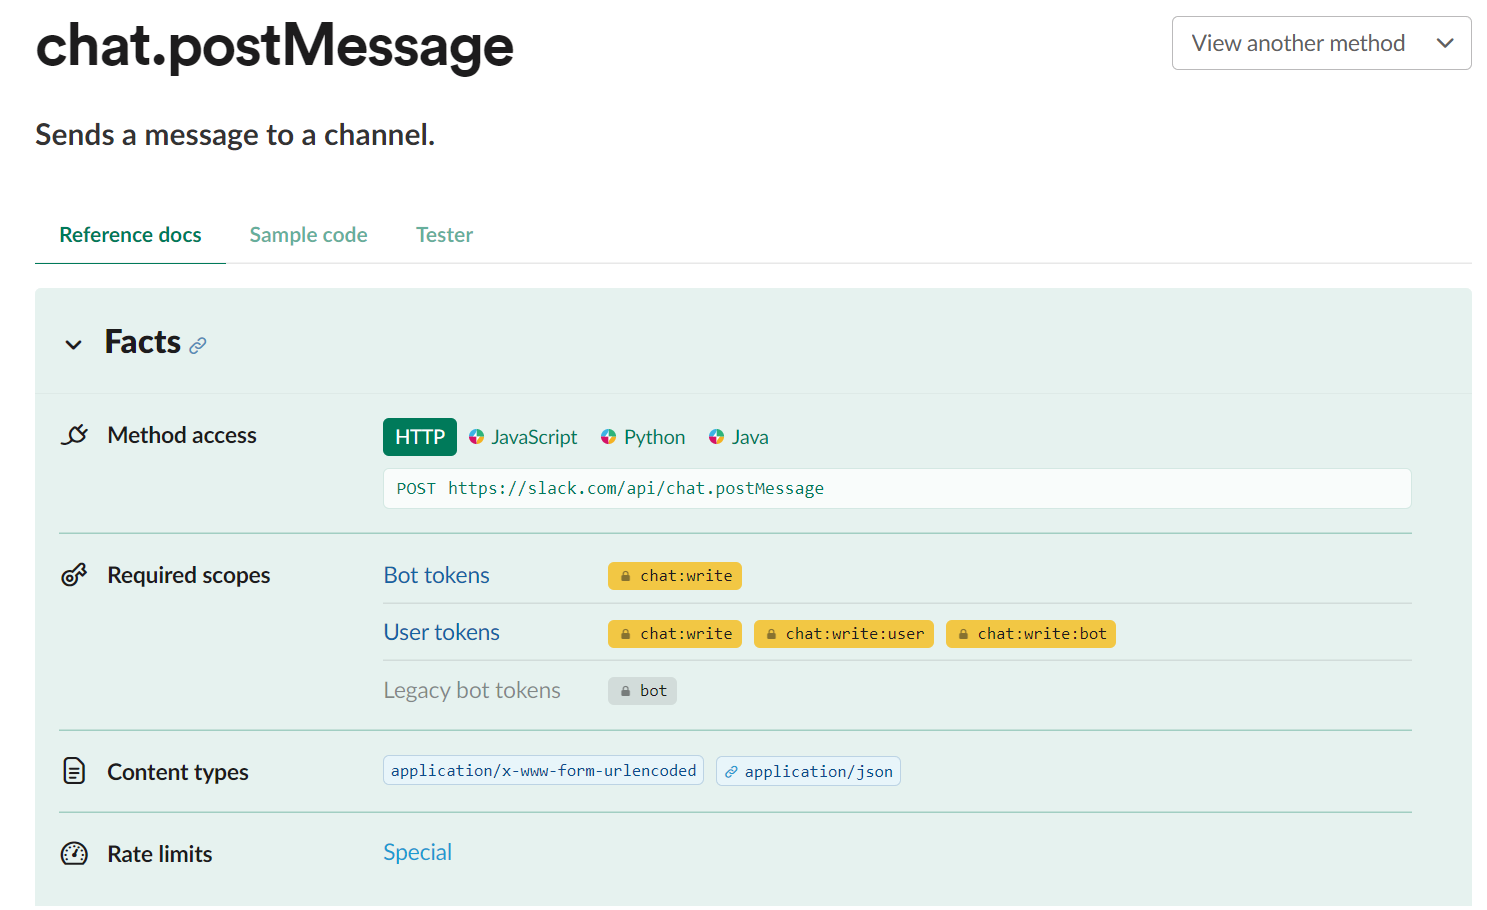Click the chat:write scope for Bot tokens
The image size is (1487, 910).
pos(675,576)
